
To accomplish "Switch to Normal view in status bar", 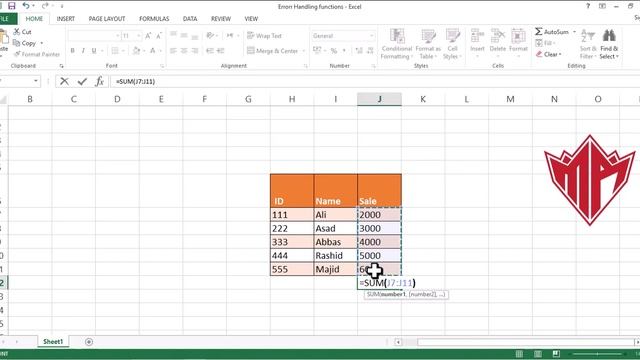I will pyautogui.click(x=519, y=354).
